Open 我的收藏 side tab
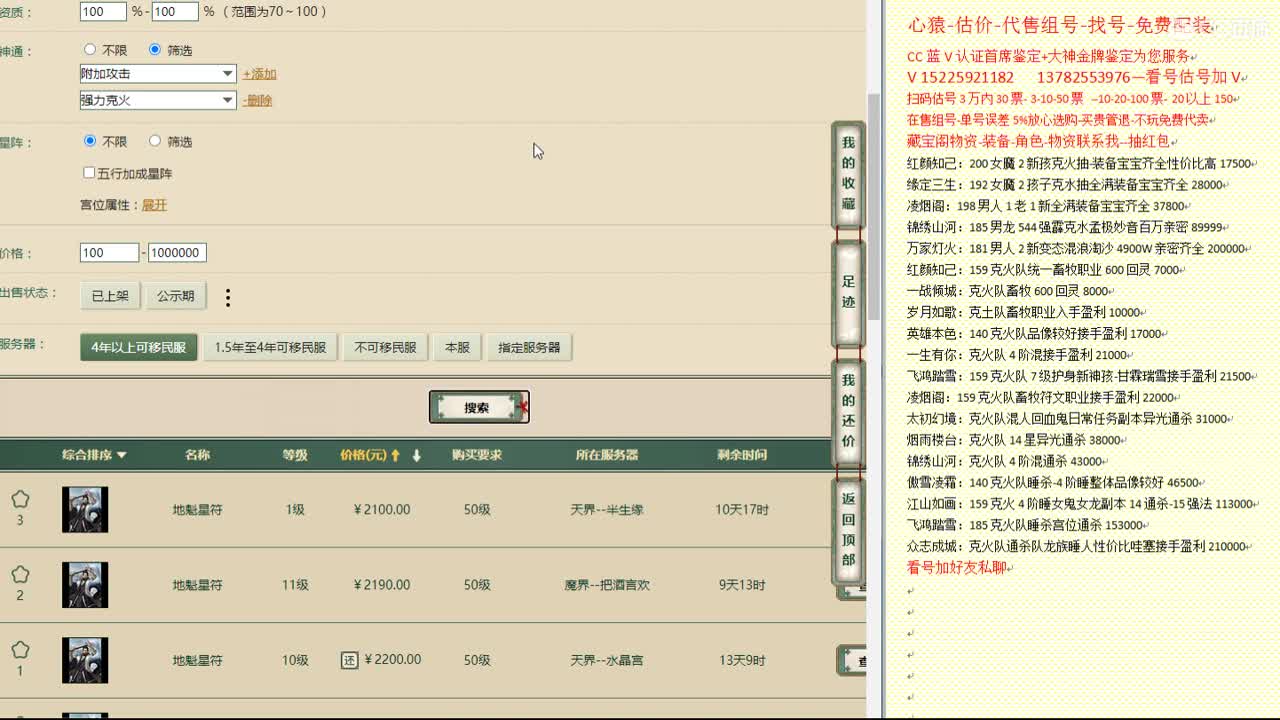The image size is (1280, 720). [848, 174]
